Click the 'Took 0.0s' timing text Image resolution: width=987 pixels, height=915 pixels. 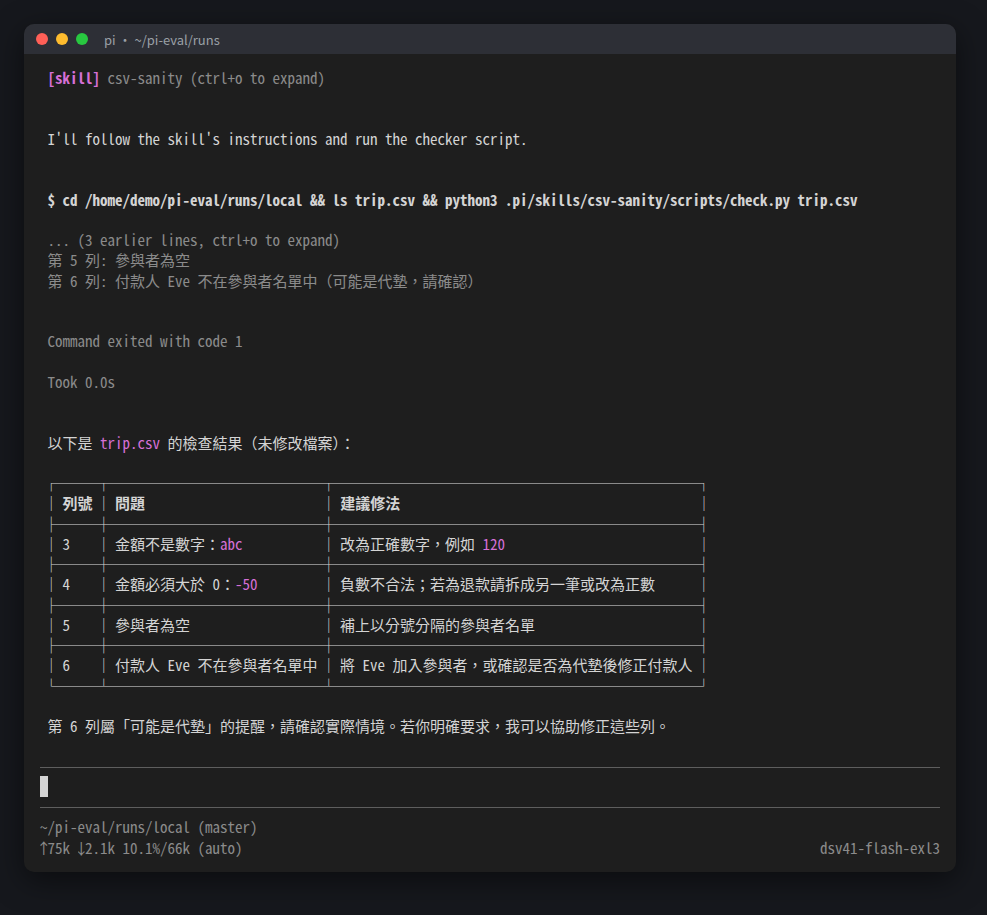tap(81, 383)
